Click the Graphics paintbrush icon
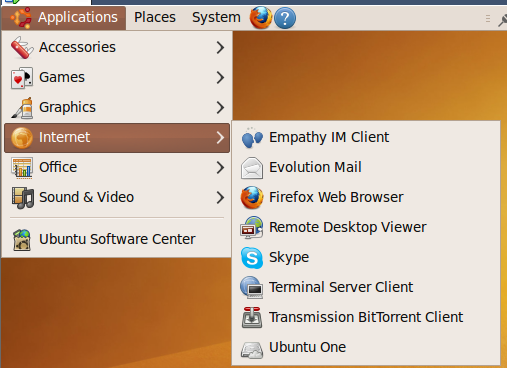 click(22, 108)
